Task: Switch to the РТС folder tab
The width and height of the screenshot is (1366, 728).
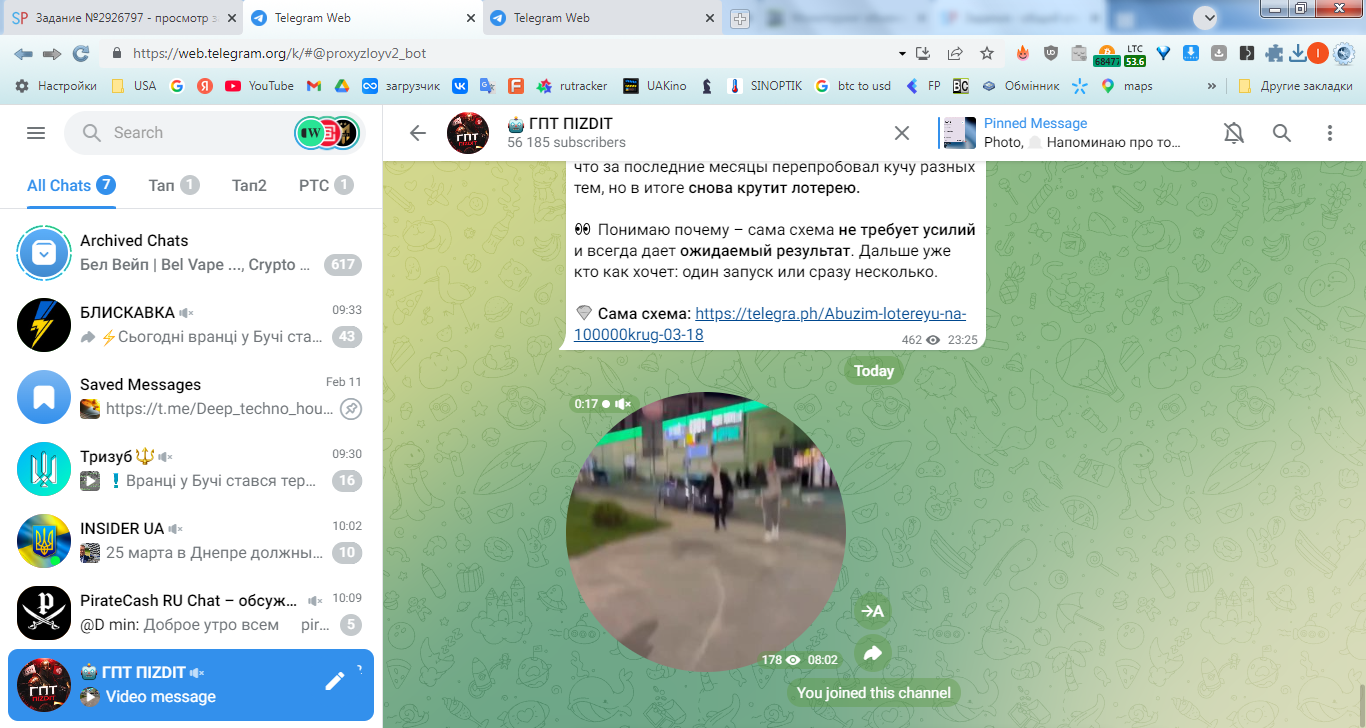Action: [x=326, y=185]
